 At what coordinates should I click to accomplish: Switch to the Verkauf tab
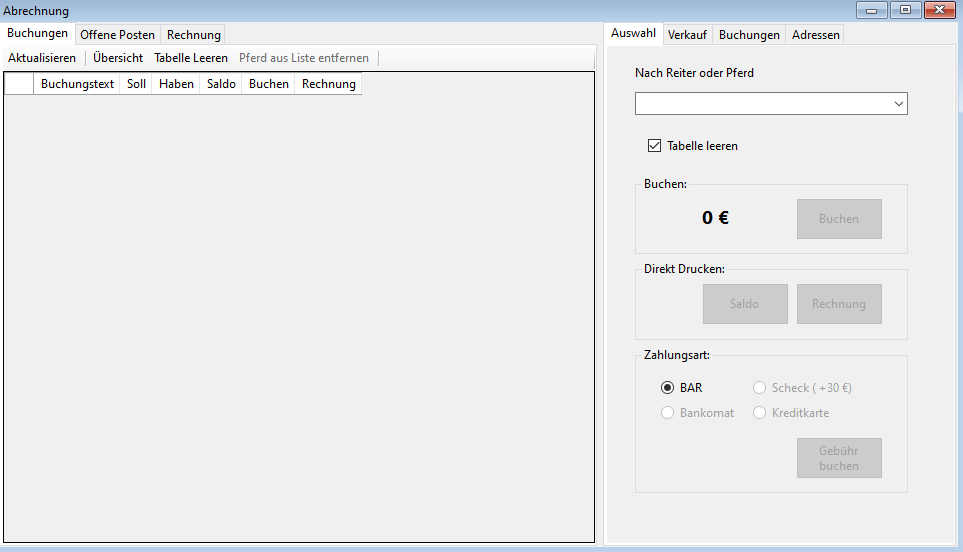[687, 35]
